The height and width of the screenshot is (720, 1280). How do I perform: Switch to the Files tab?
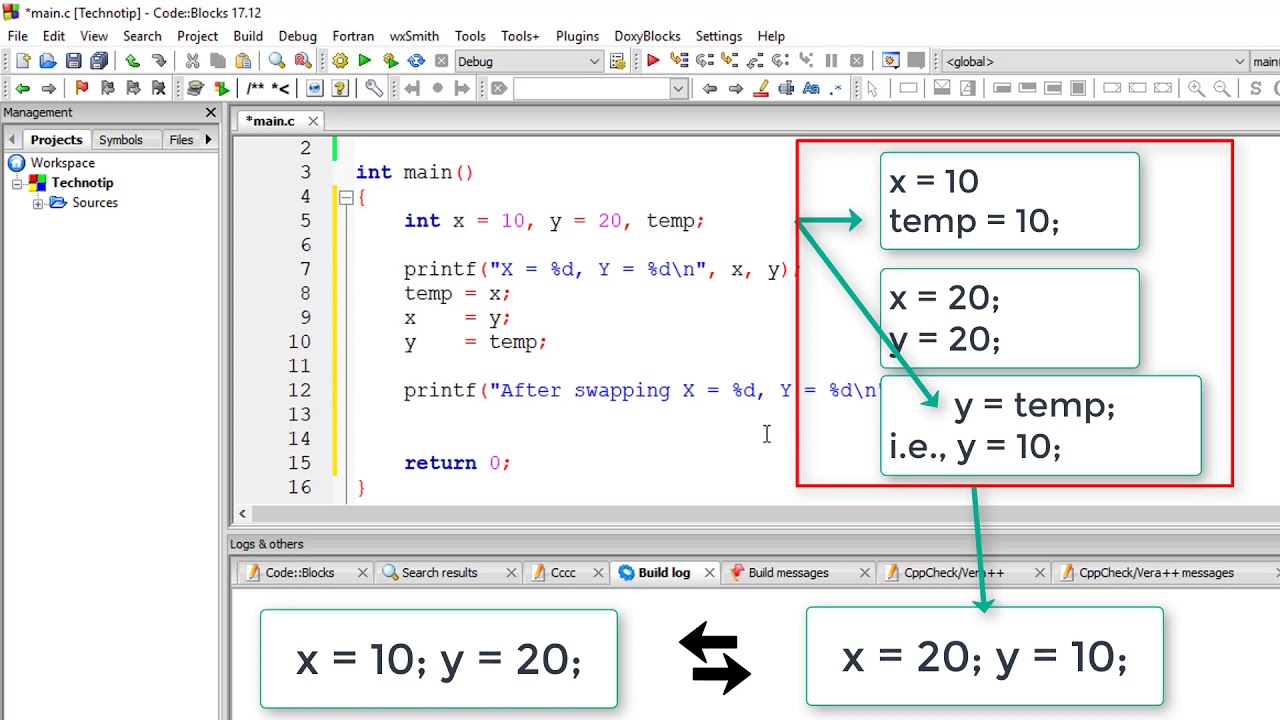click(181, 140)
